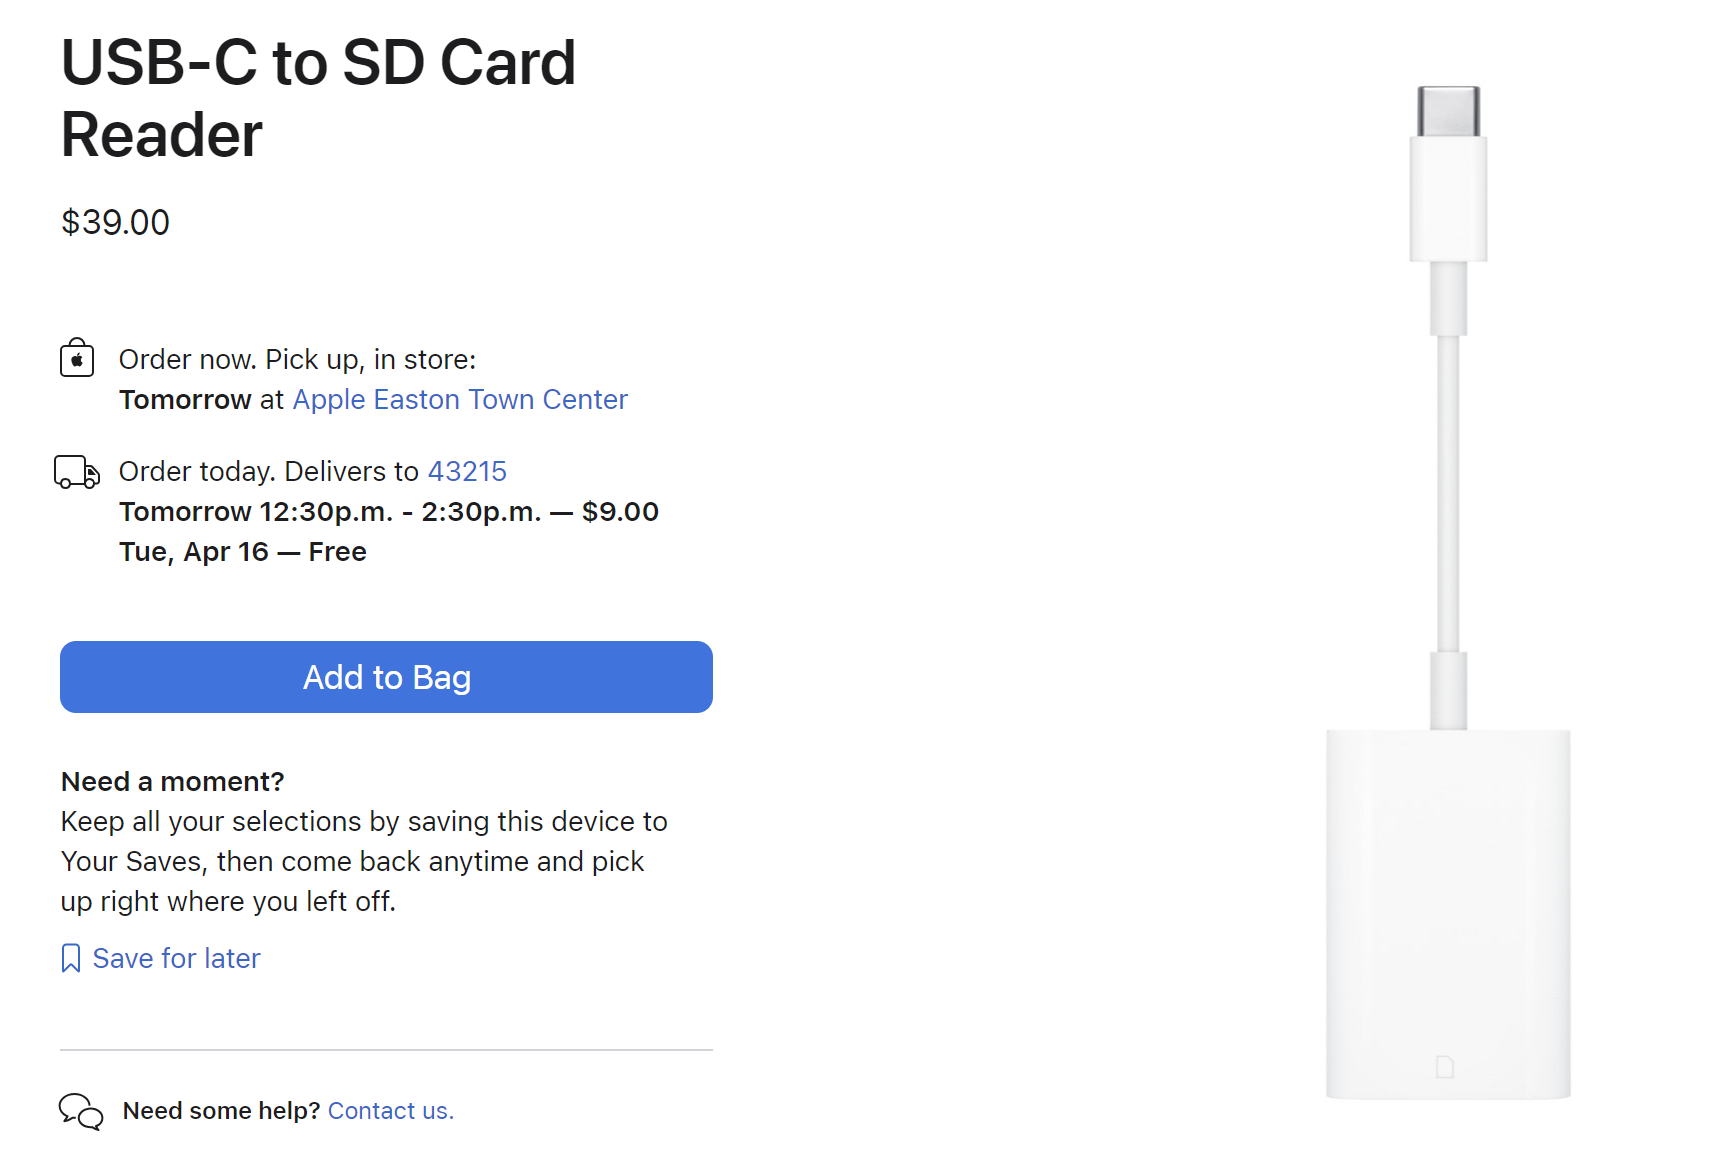Screen dimensions: 1729x1175
Task: Click the Need some help? text
Action: tap(221, 1111)
